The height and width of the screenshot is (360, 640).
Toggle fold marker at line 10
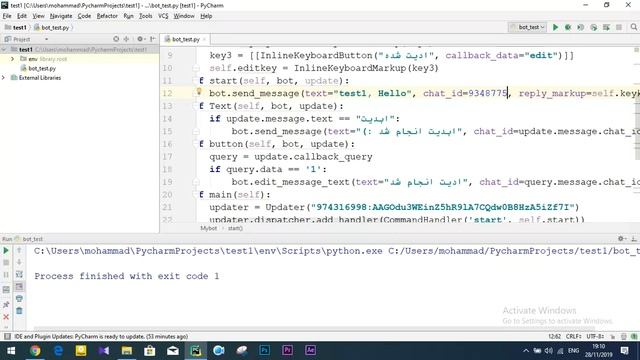click(196, 68)
